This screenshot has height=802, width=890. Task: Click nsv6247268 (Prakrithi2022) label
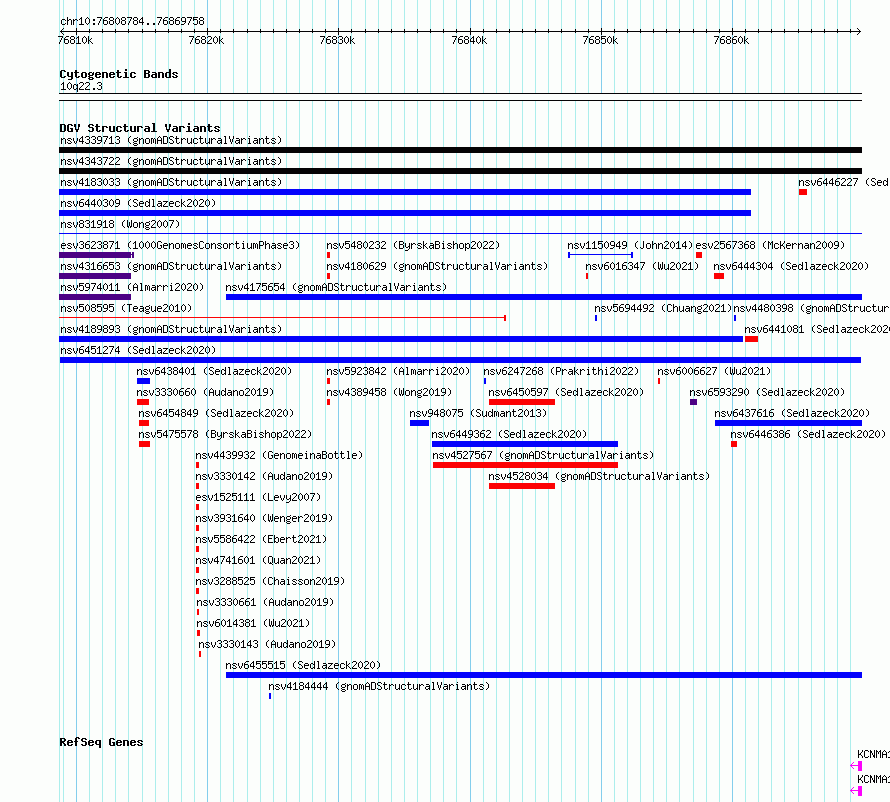pyautogui.click(x=561, y=371)
